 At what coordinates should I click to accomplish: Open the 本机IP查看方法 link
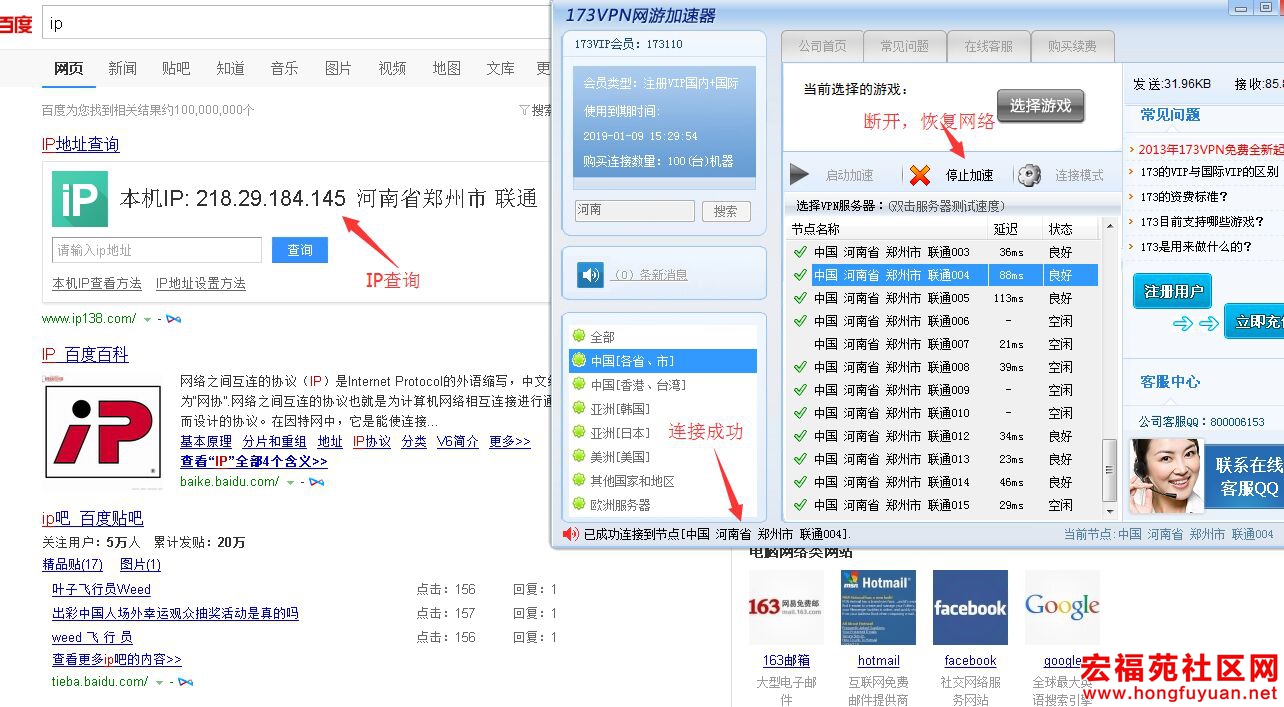pos(97,284)
